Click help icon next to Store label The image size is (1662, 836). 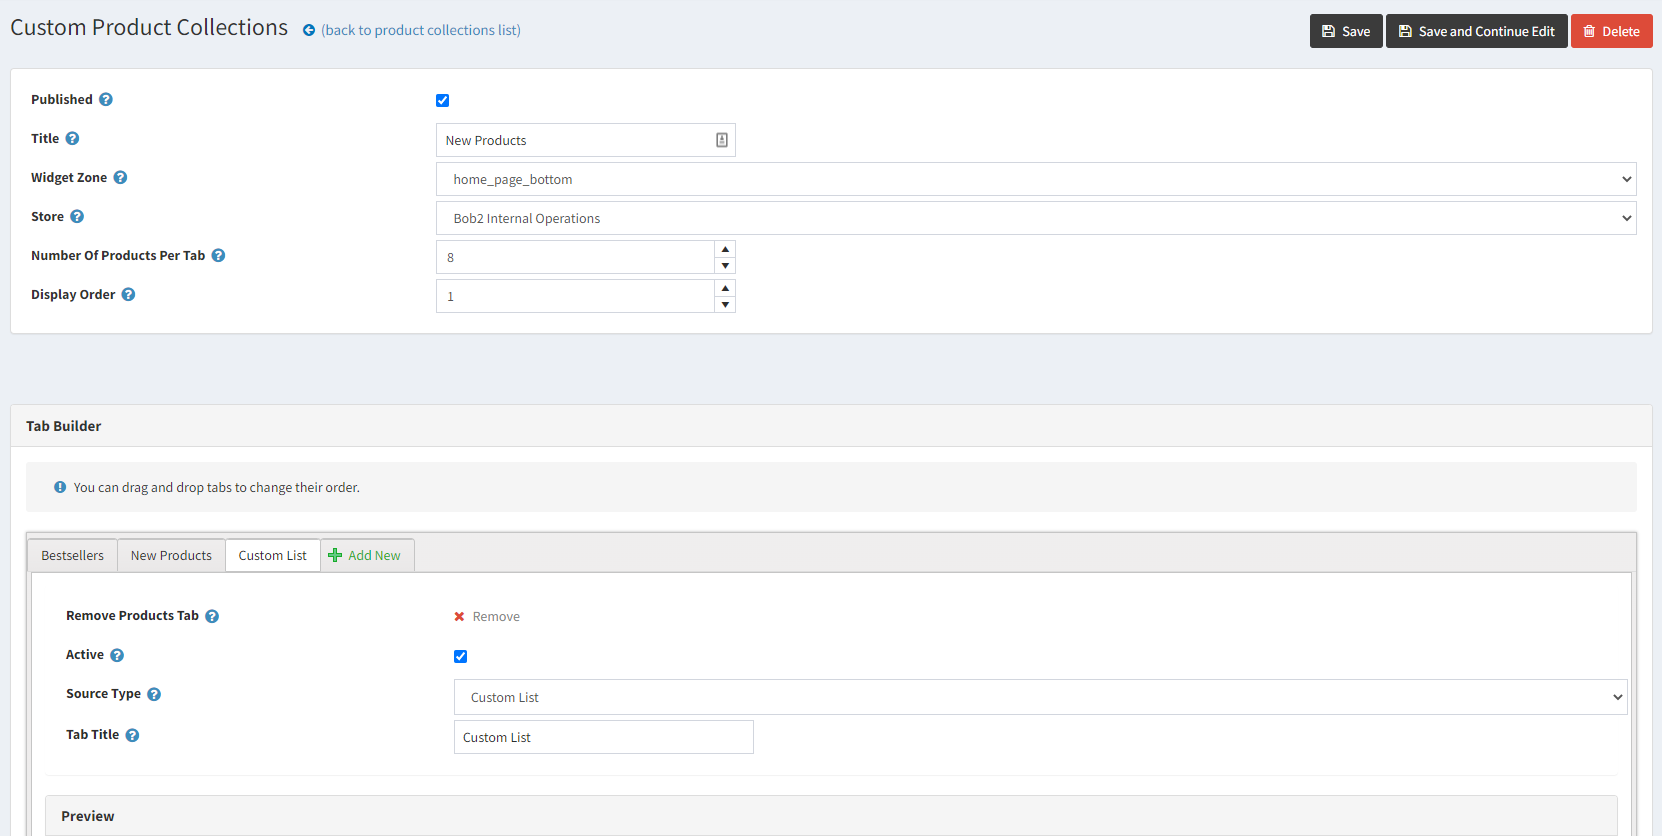[x=77, y=217]
